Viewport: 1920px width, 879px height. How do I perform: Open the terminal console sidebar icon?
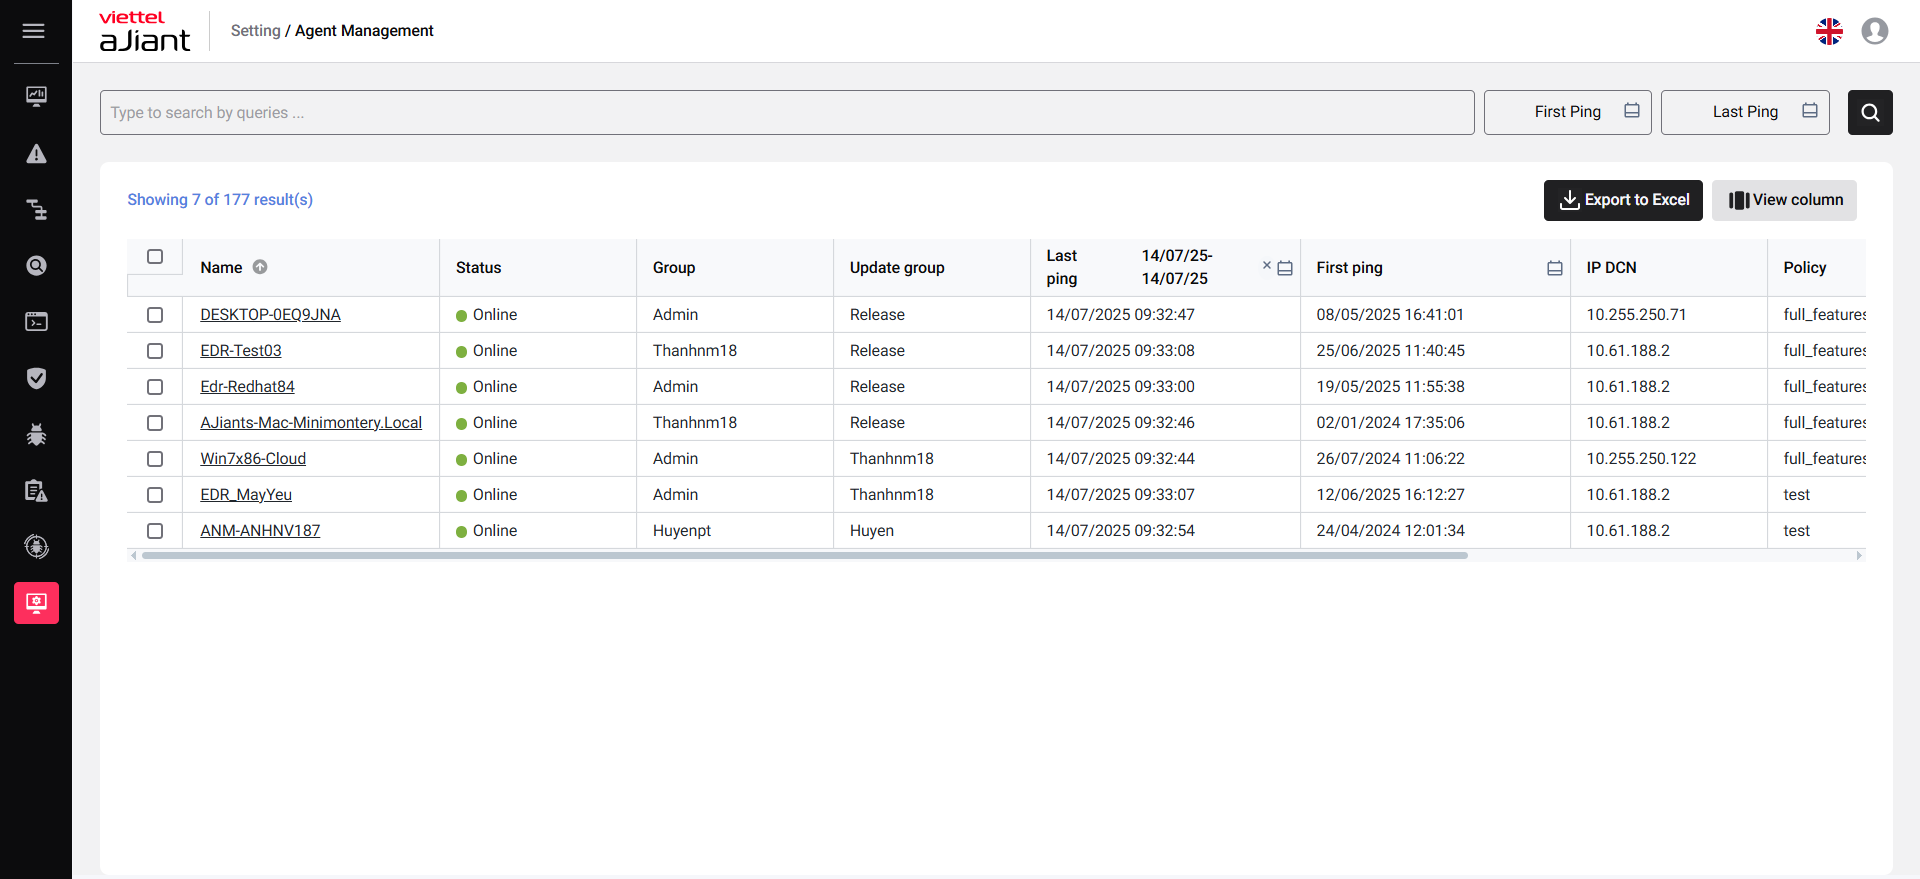[x=36, y=322]
